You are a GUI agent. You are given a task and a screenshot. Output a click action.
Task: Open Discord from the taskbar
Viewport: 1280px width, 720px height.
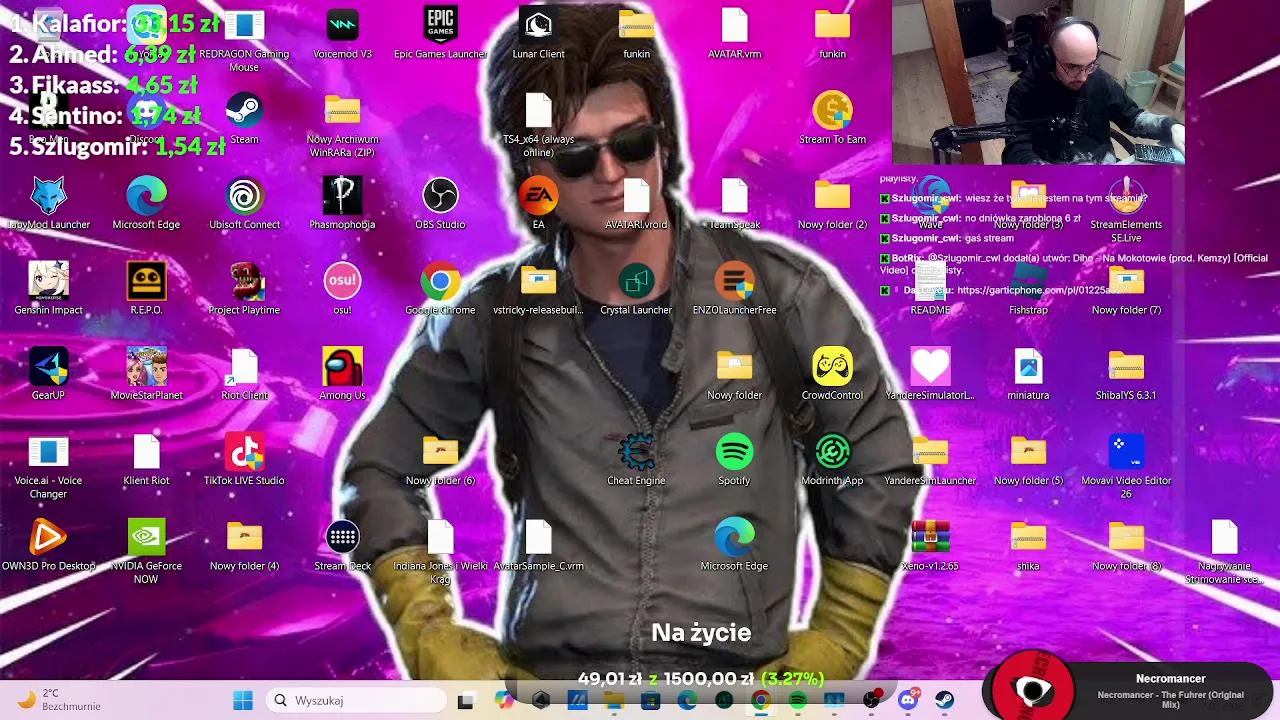click(908, 700)
